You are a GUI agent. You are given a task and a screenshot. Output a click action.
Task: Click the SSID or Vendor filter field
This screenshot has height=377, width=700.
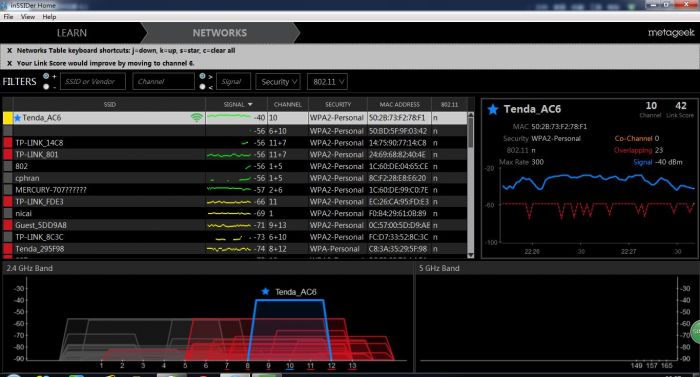(x=93, y=81)
